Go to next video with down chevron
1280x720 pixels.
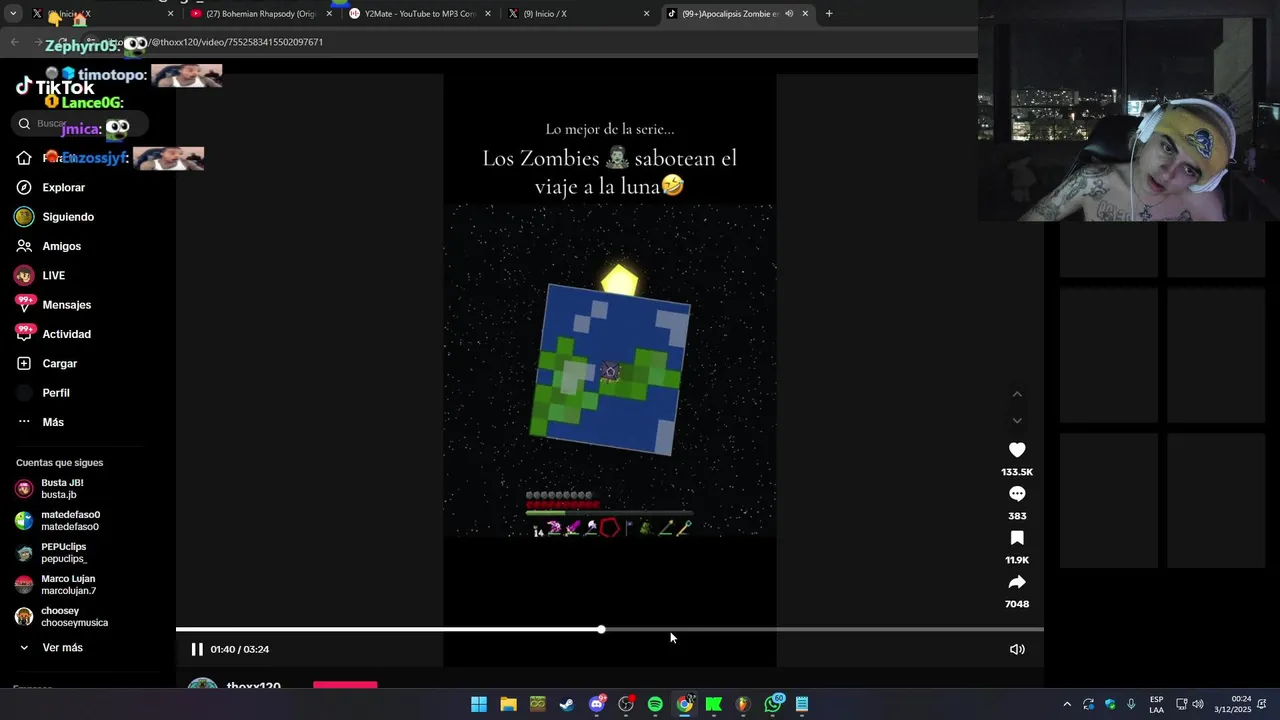1017,420
